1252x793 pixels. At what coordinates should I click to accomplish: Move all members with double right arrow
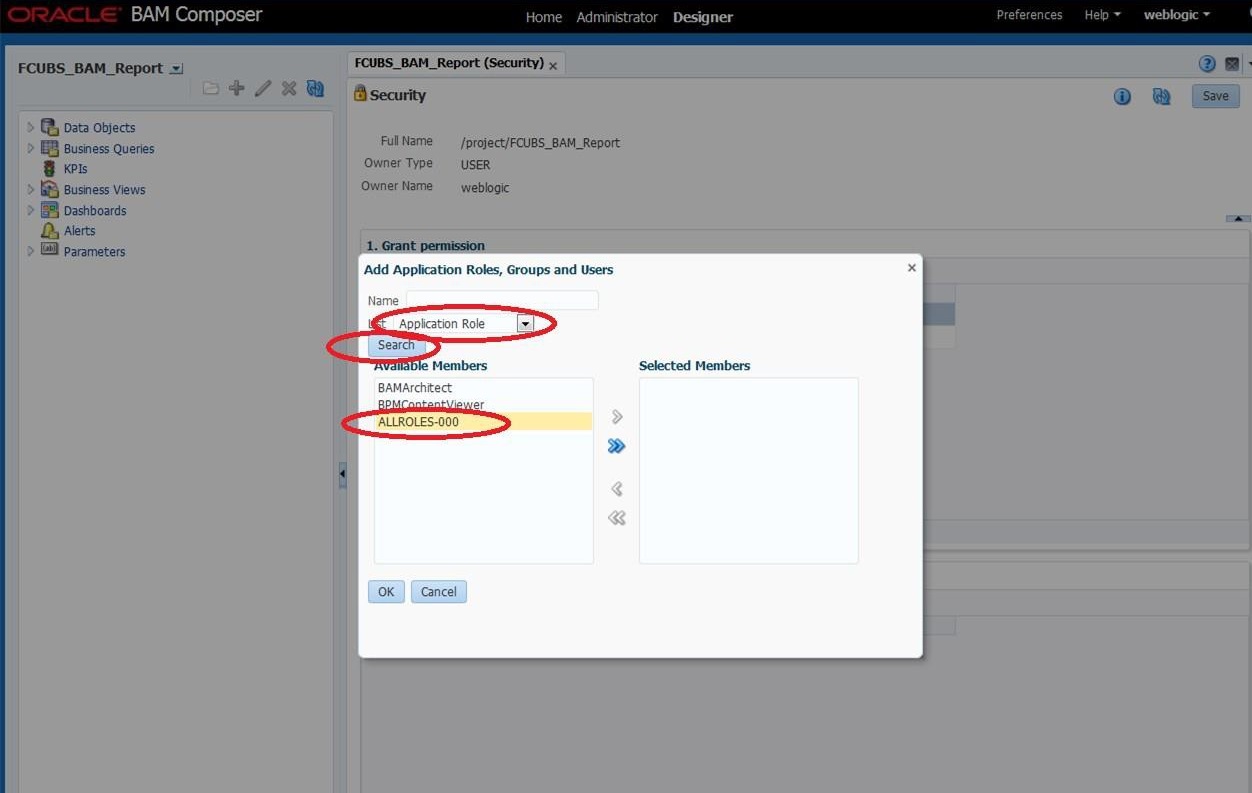click(617, 446)
